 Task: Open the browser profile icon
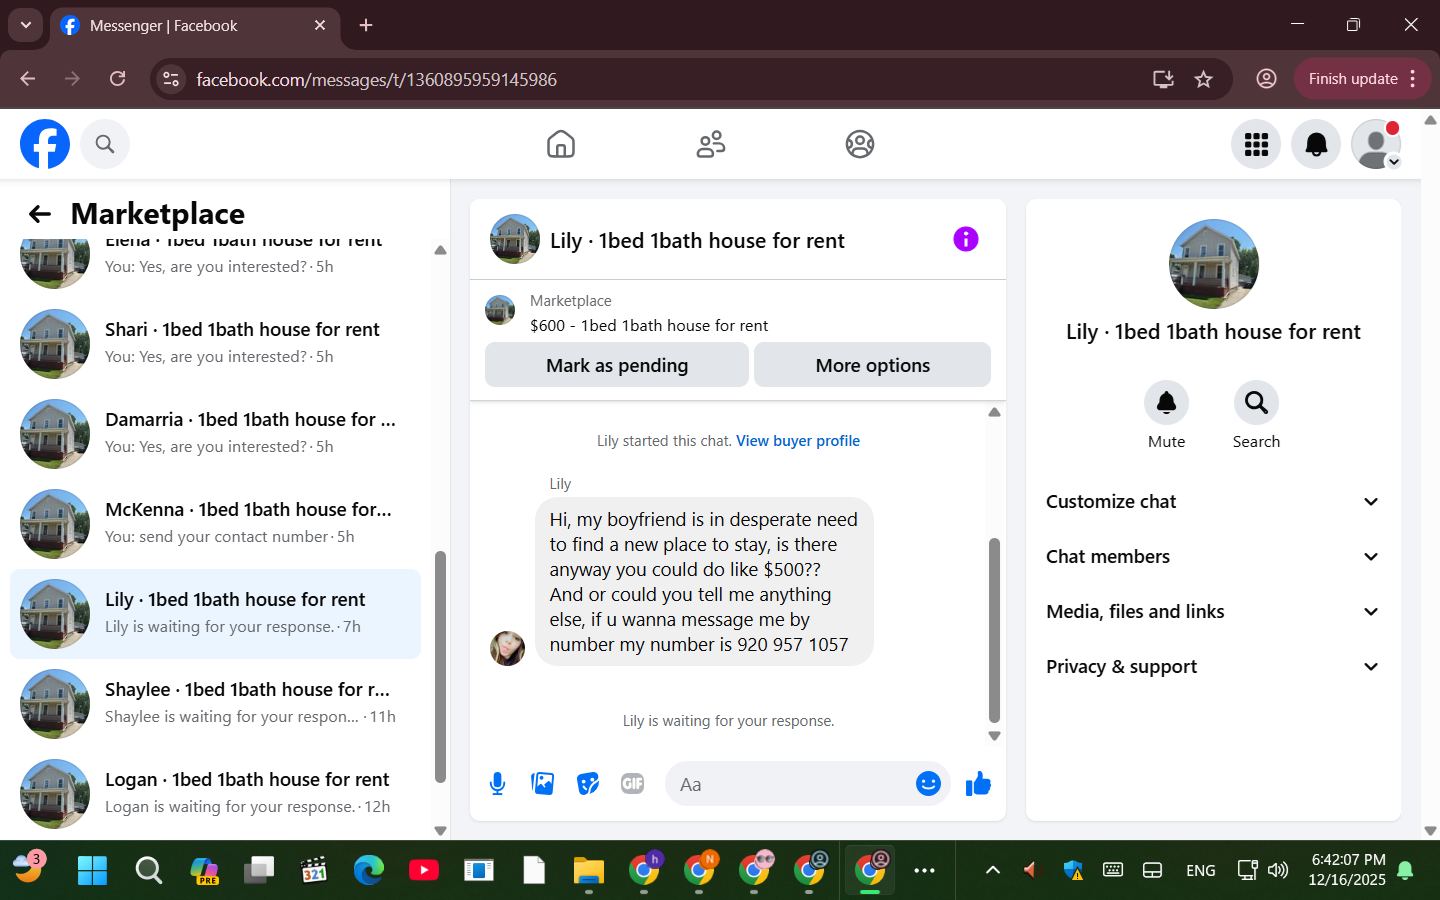click(1266, 79)
